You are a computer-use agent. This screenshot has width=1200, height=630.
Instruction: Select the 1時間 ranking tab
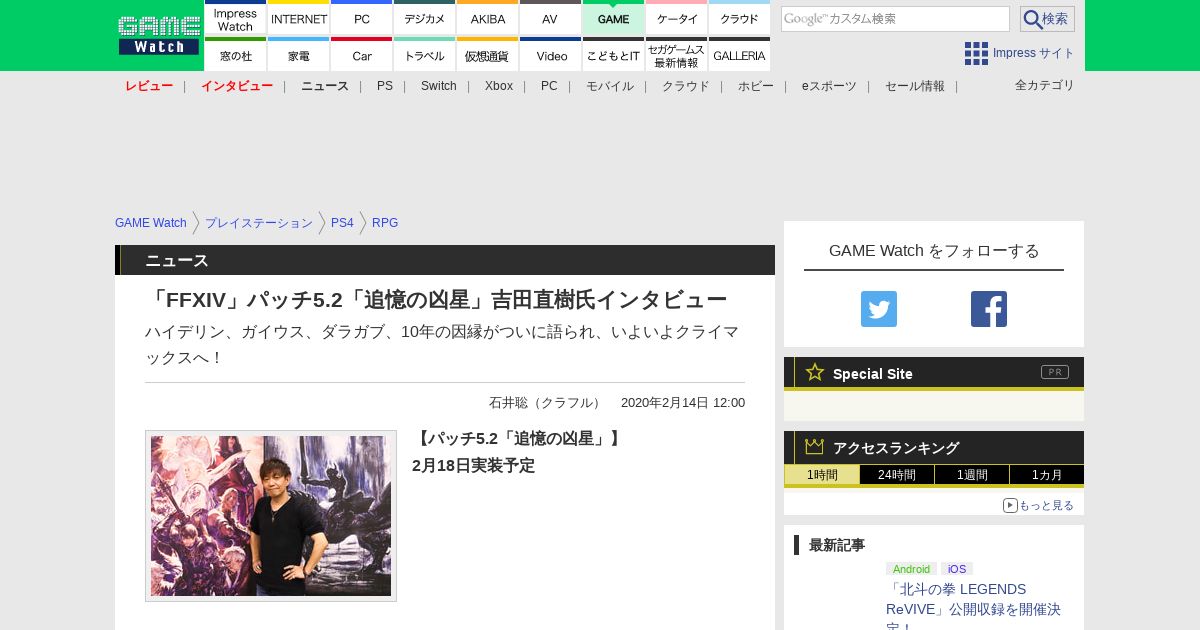[822, 475]
